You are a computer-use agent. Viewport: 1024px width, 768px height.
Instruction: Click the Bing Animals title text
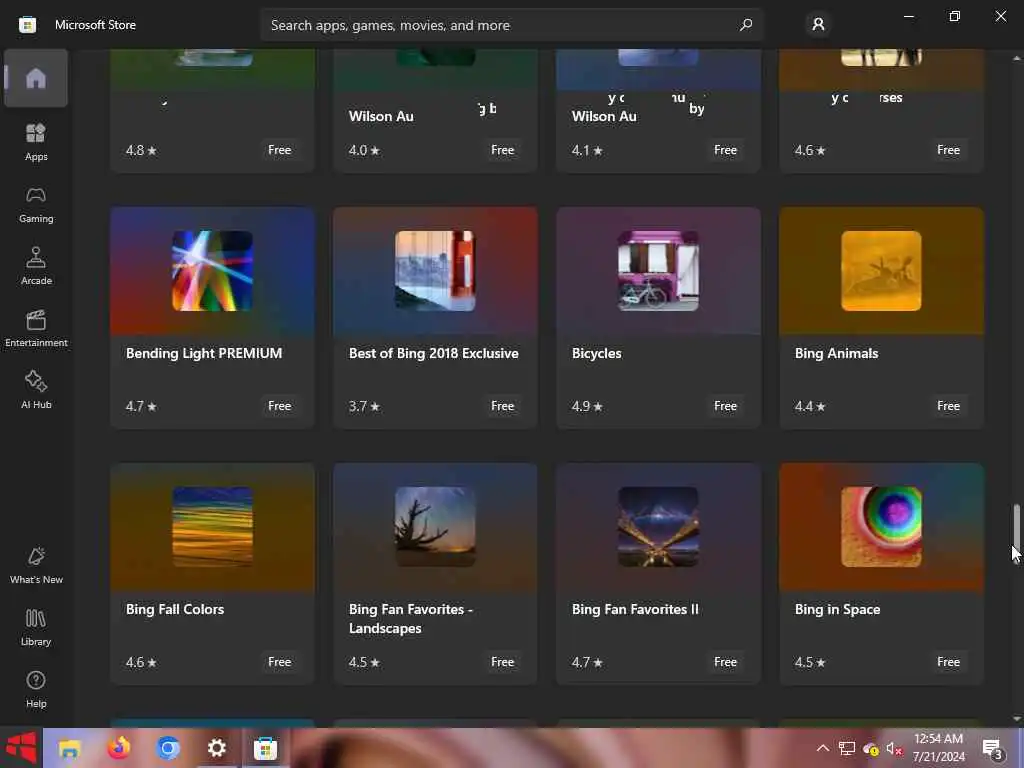[x=837, y=353]
